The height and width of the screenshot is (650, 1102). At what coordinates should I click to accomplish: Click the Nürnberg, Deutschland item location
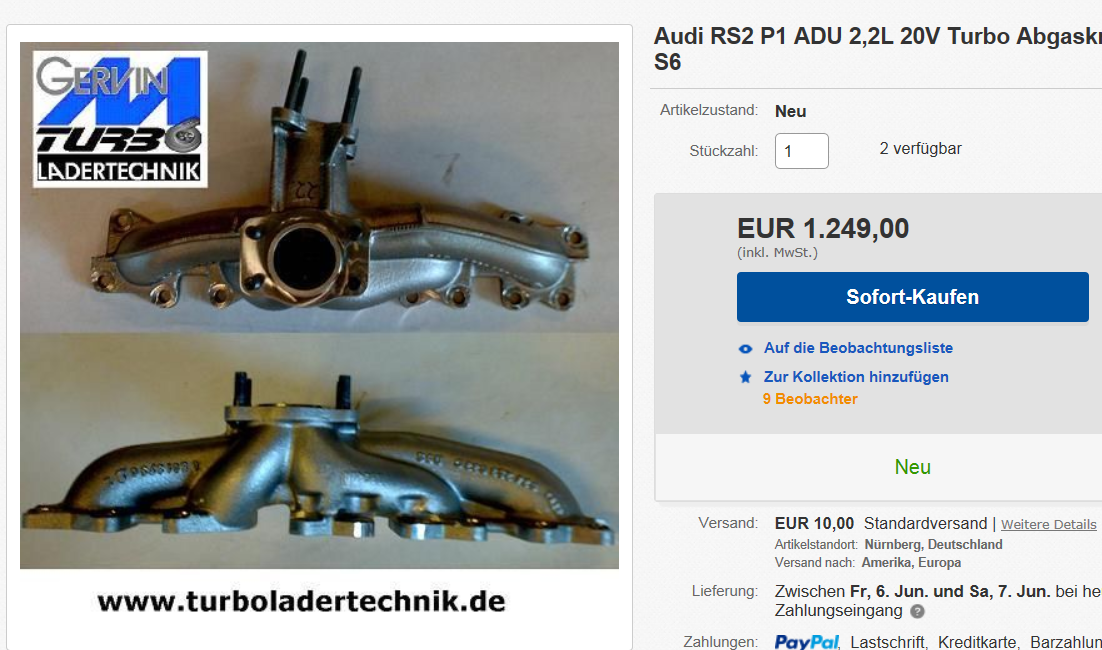(x=933, y=545)
